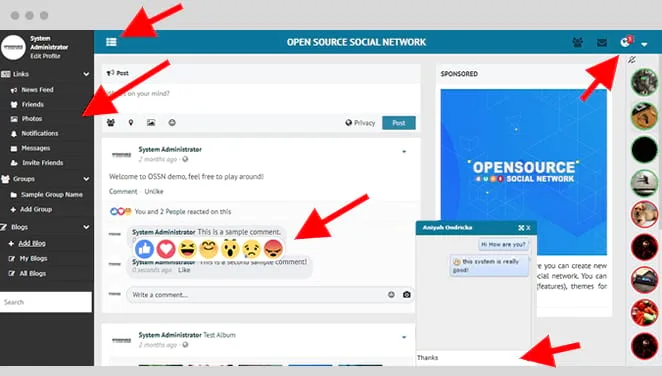Collapse the Blogs sidebar section
Viewport: 662px width, 376px height.
click(x=86, y=227)
